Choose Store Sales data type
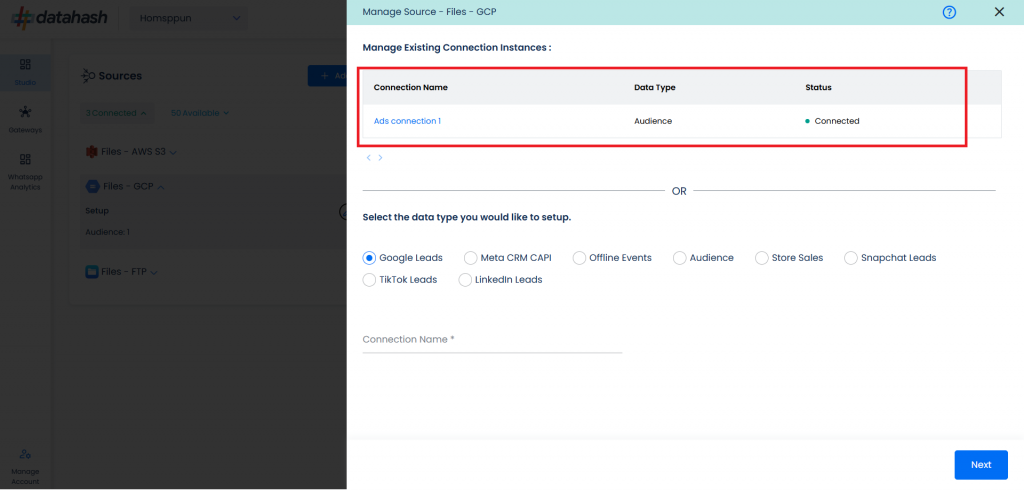Viewport: 1024px width, 493px height. pyautogui.click(x=761, y=258)
